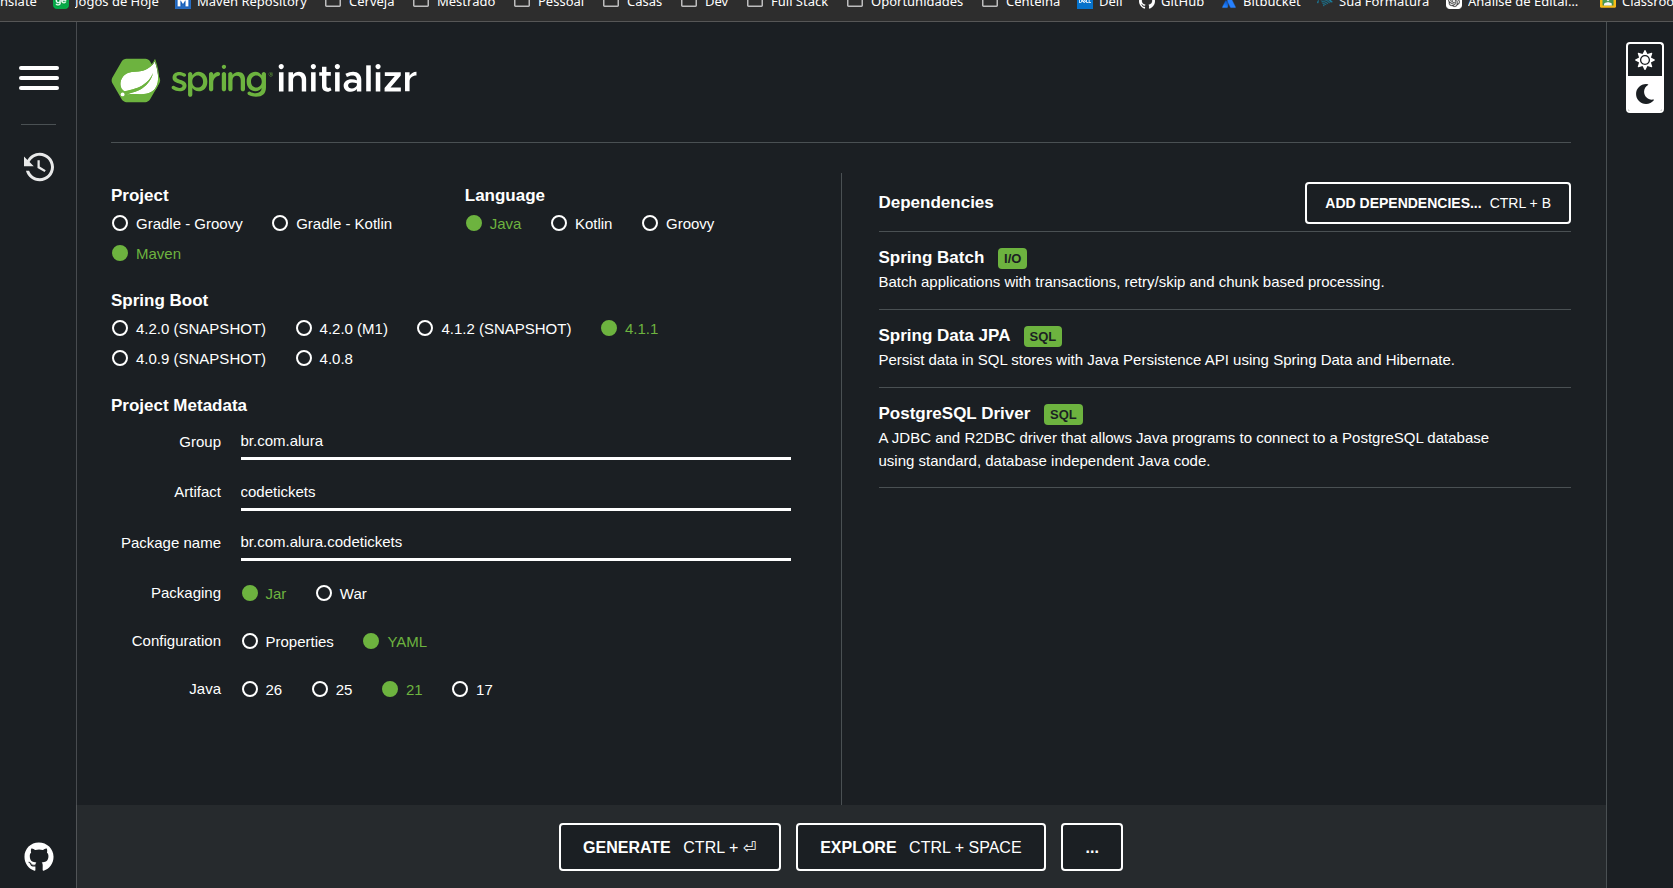Click the PostgreSQL Driver dependency title
This screenshot has width=1673, height=888.
pos(954,414)
